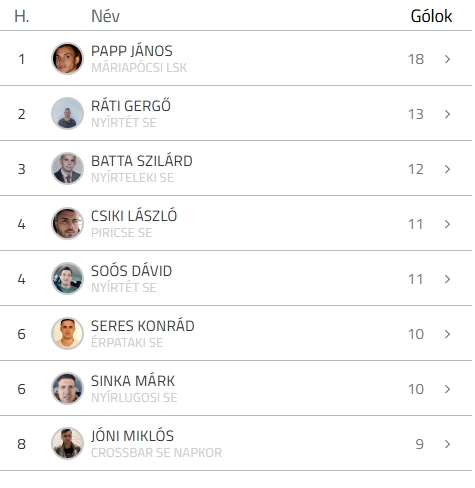Click Sinka Márk's profile picture
Image resolution: width=475 pixels, height=488 pixels.
67,388
